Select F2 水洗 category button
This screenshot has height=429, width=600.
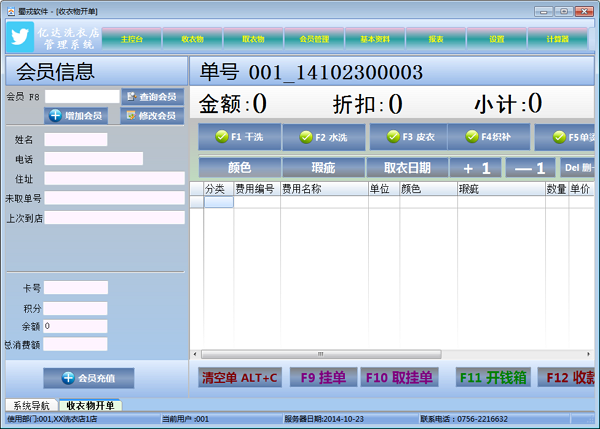[x=324, y=137]
